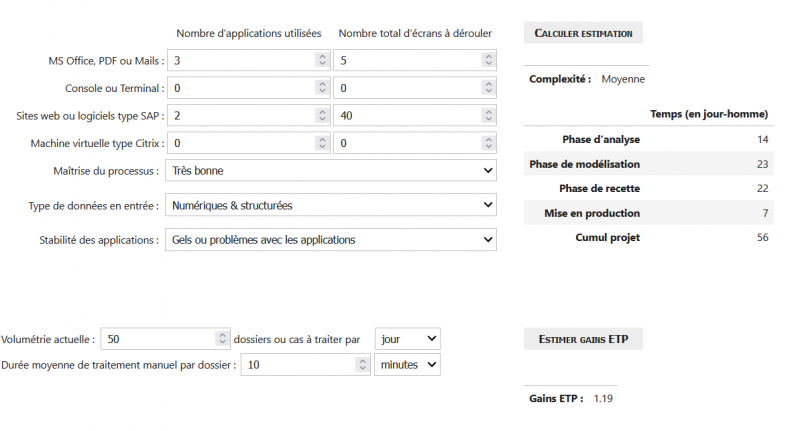
Task: Click the Console ou Terminal applications field
Action: click(240, 88)
